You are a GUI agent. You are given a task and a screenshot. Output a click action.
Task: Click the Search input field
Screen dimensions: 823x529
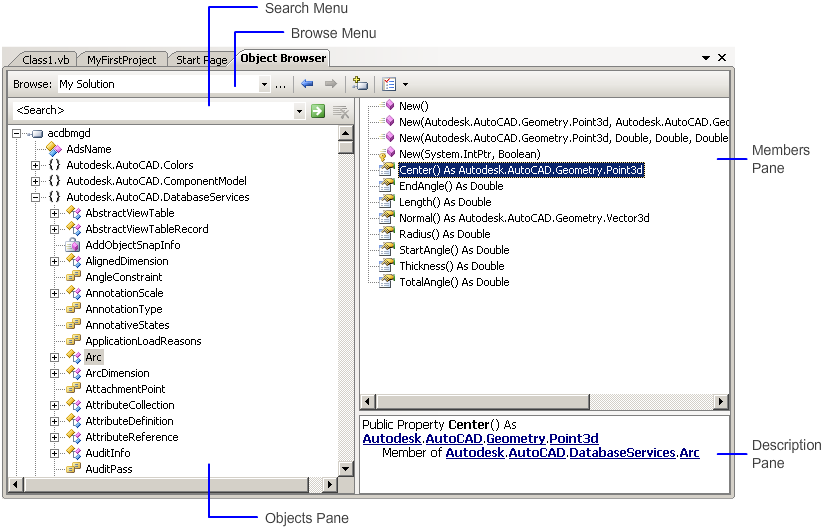[x=153, y=111]
